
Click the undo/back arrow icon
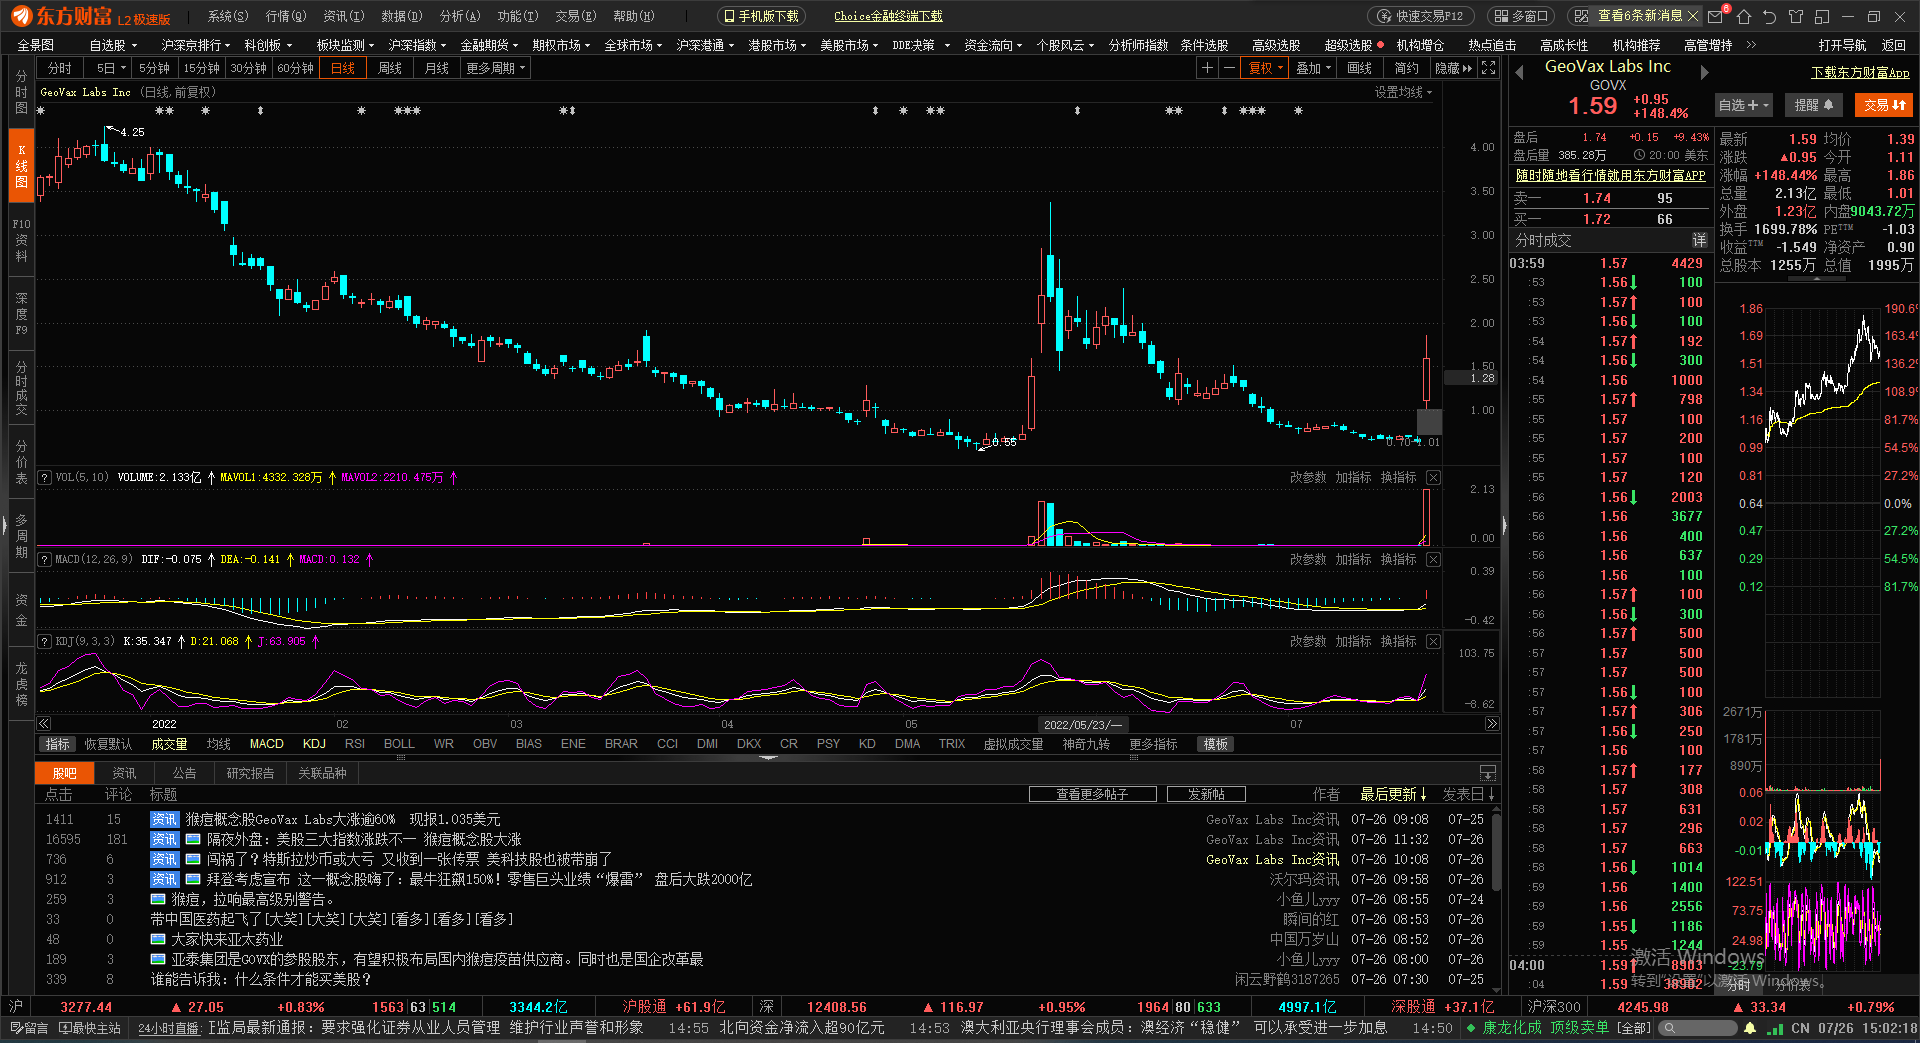[1770, 16]
